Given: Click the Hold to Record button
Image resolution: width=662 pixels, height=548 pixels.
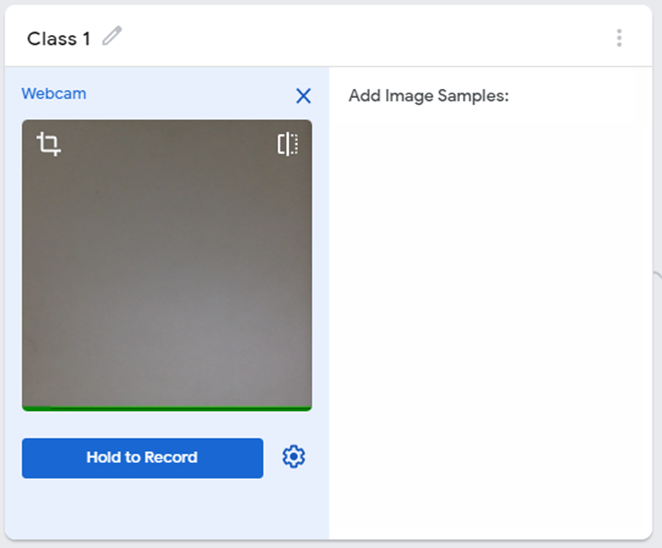Looking at the screenshot, I should point(142,458).
